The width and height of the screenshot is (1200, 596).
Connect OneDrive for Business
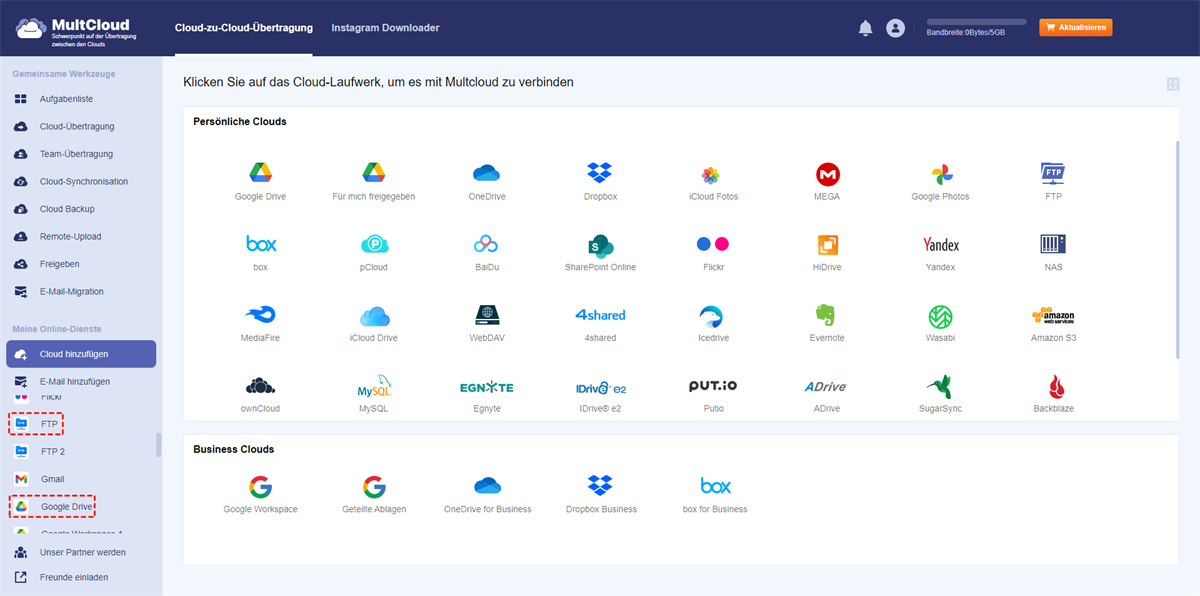487,495
